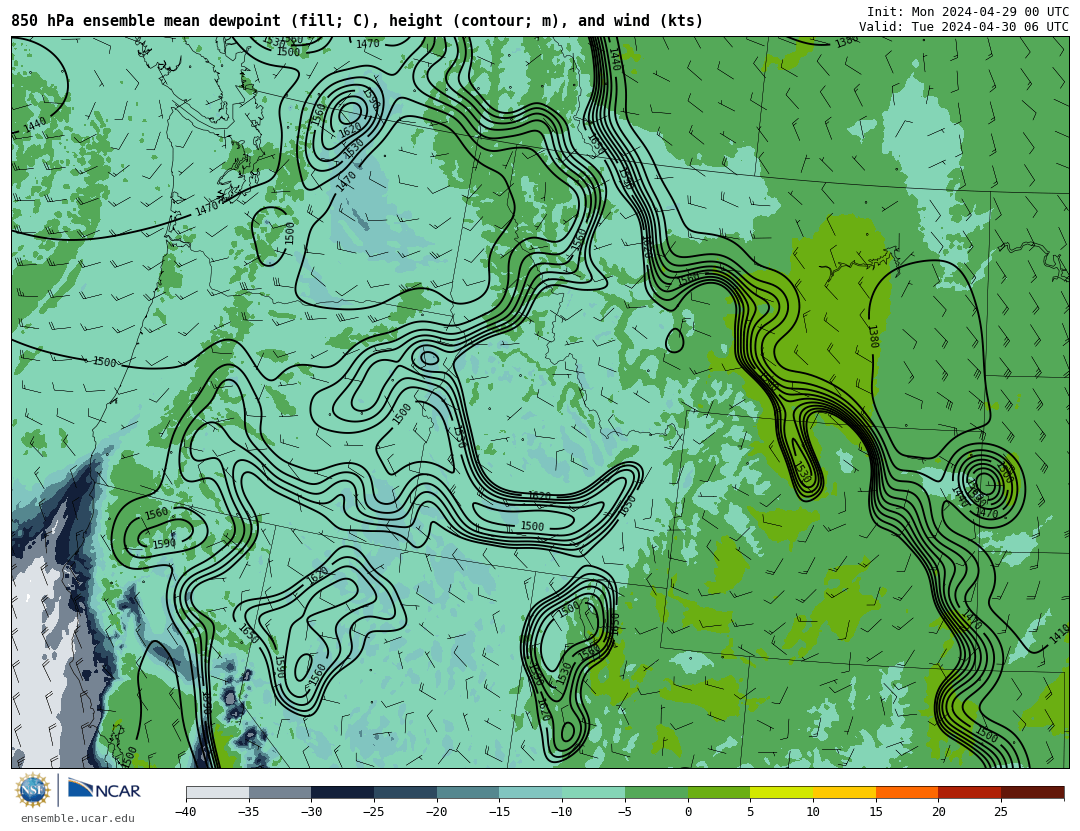Pick the mint -10 to -5 colorbar swatch
The height and width of the screenshot is (831, 1080).
593,792
